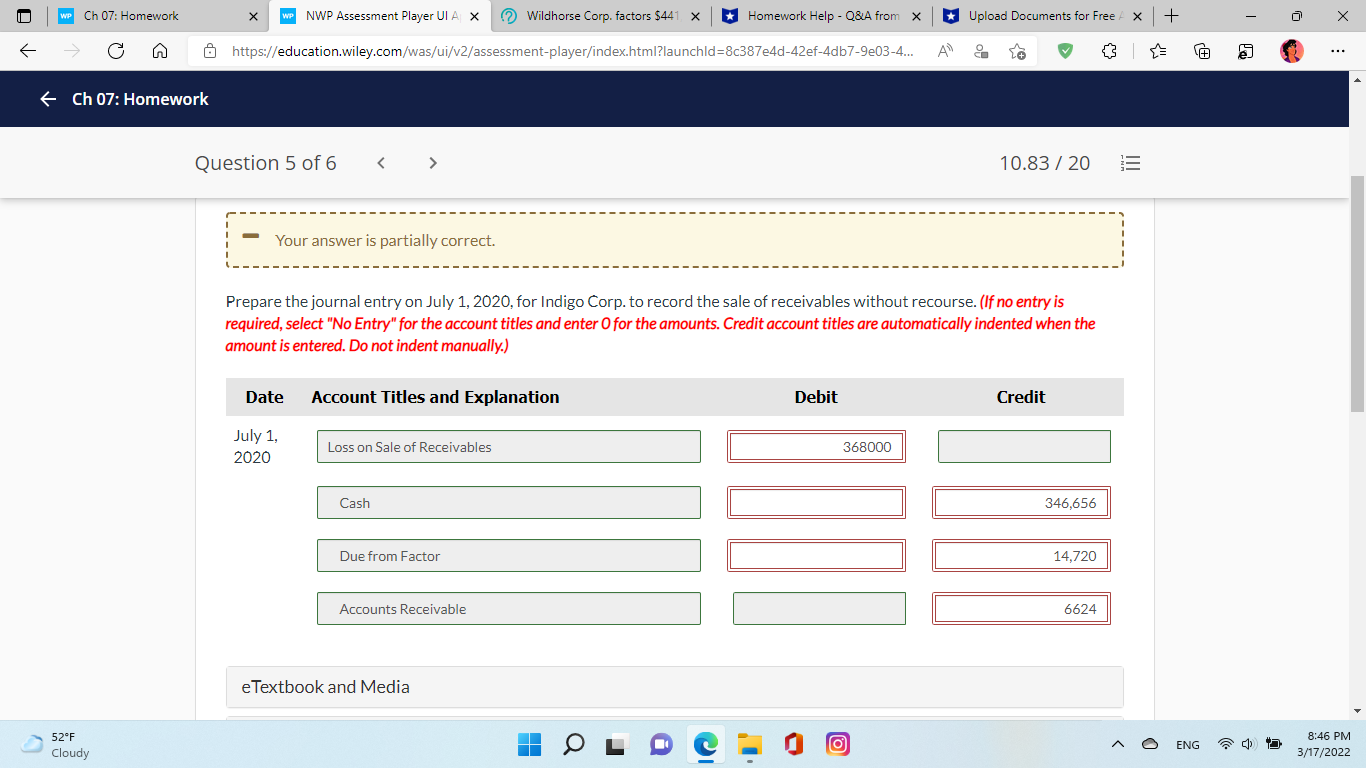Toggle the hidden icons chevron in the system tray

pos(1118,744)
